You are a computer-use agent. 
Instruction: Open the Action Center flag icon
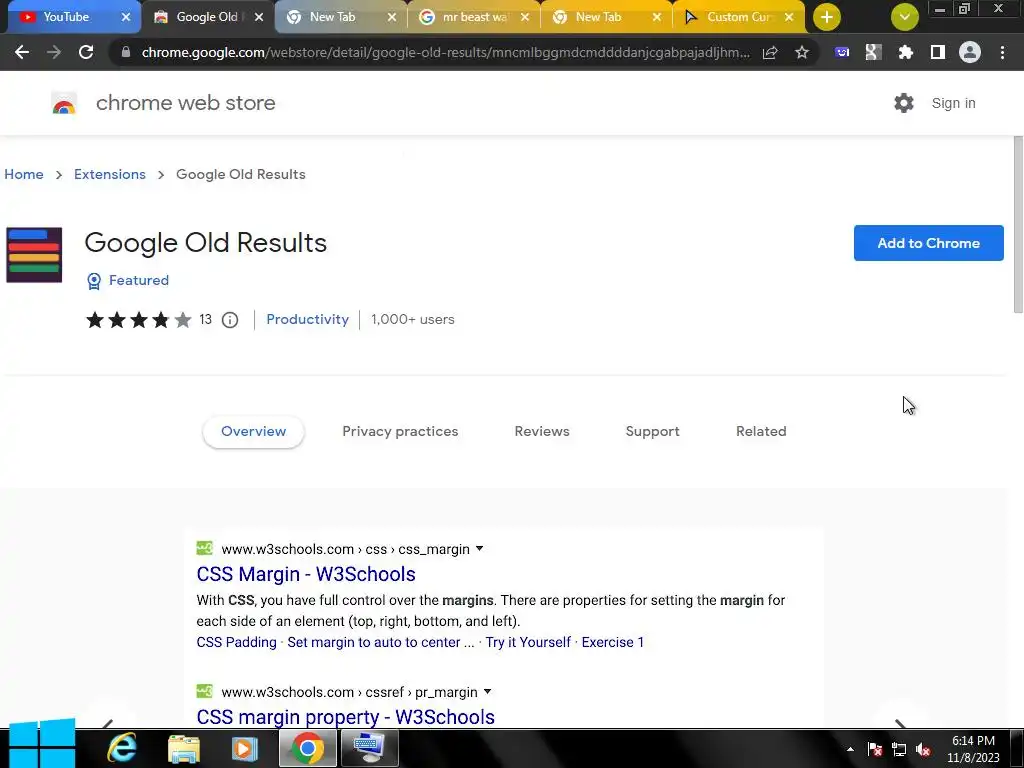875,750
